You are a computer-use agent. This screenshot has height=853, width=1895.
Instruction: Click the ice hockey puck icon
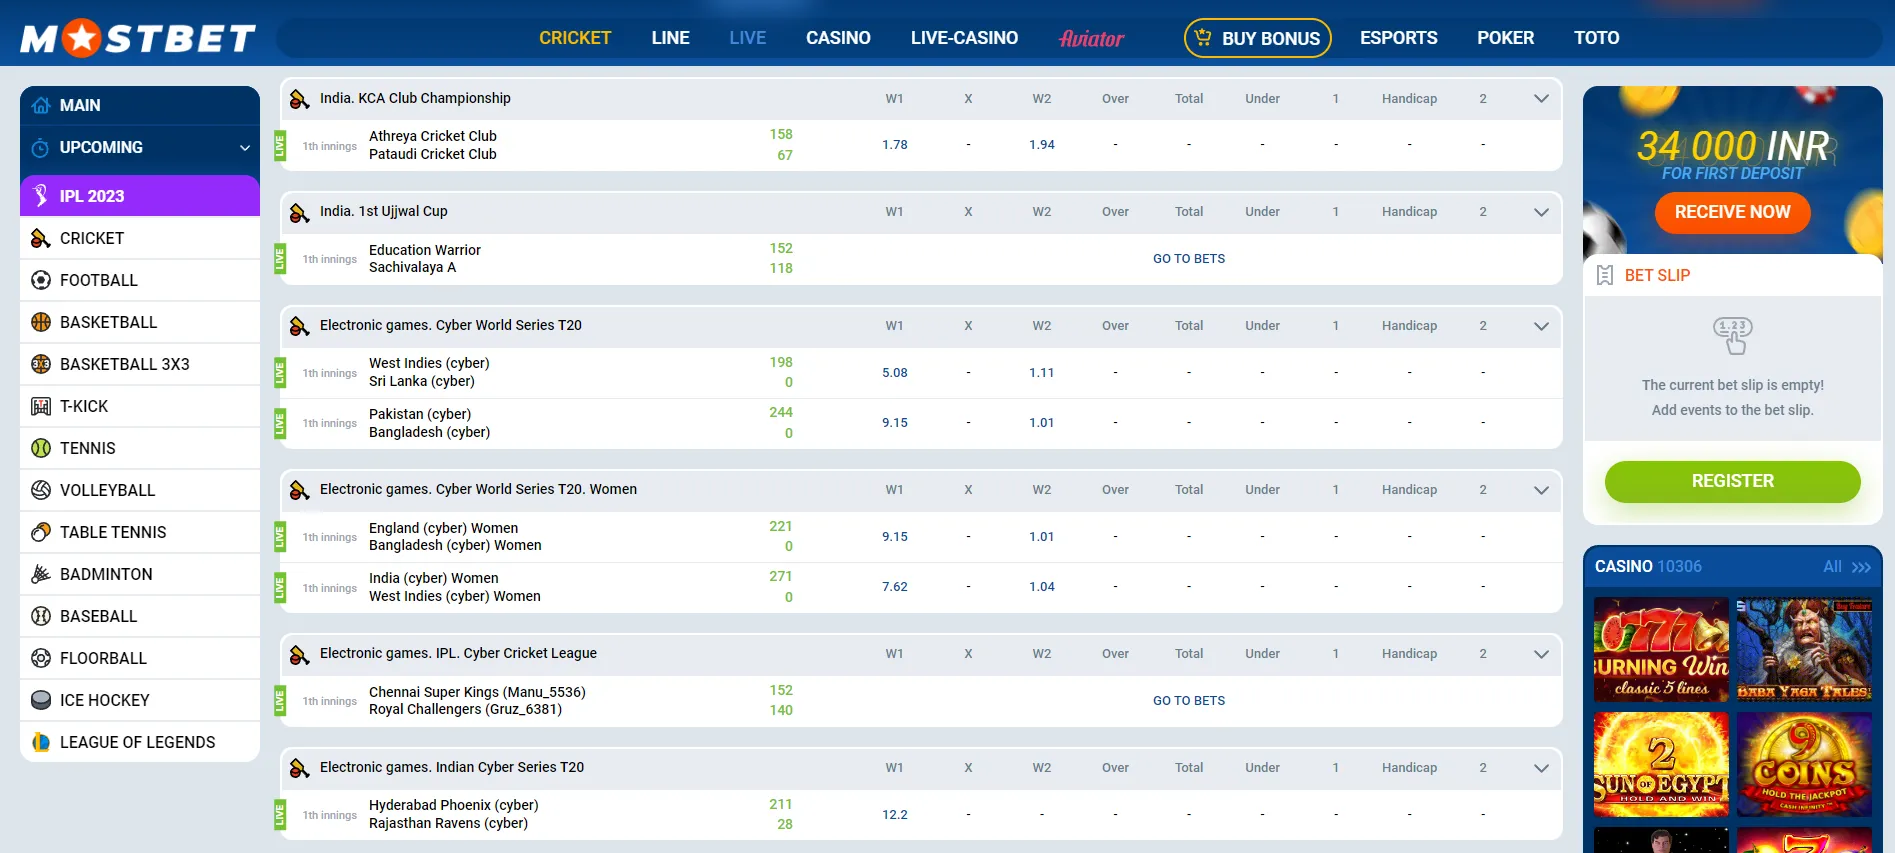(x=41, y=700)
